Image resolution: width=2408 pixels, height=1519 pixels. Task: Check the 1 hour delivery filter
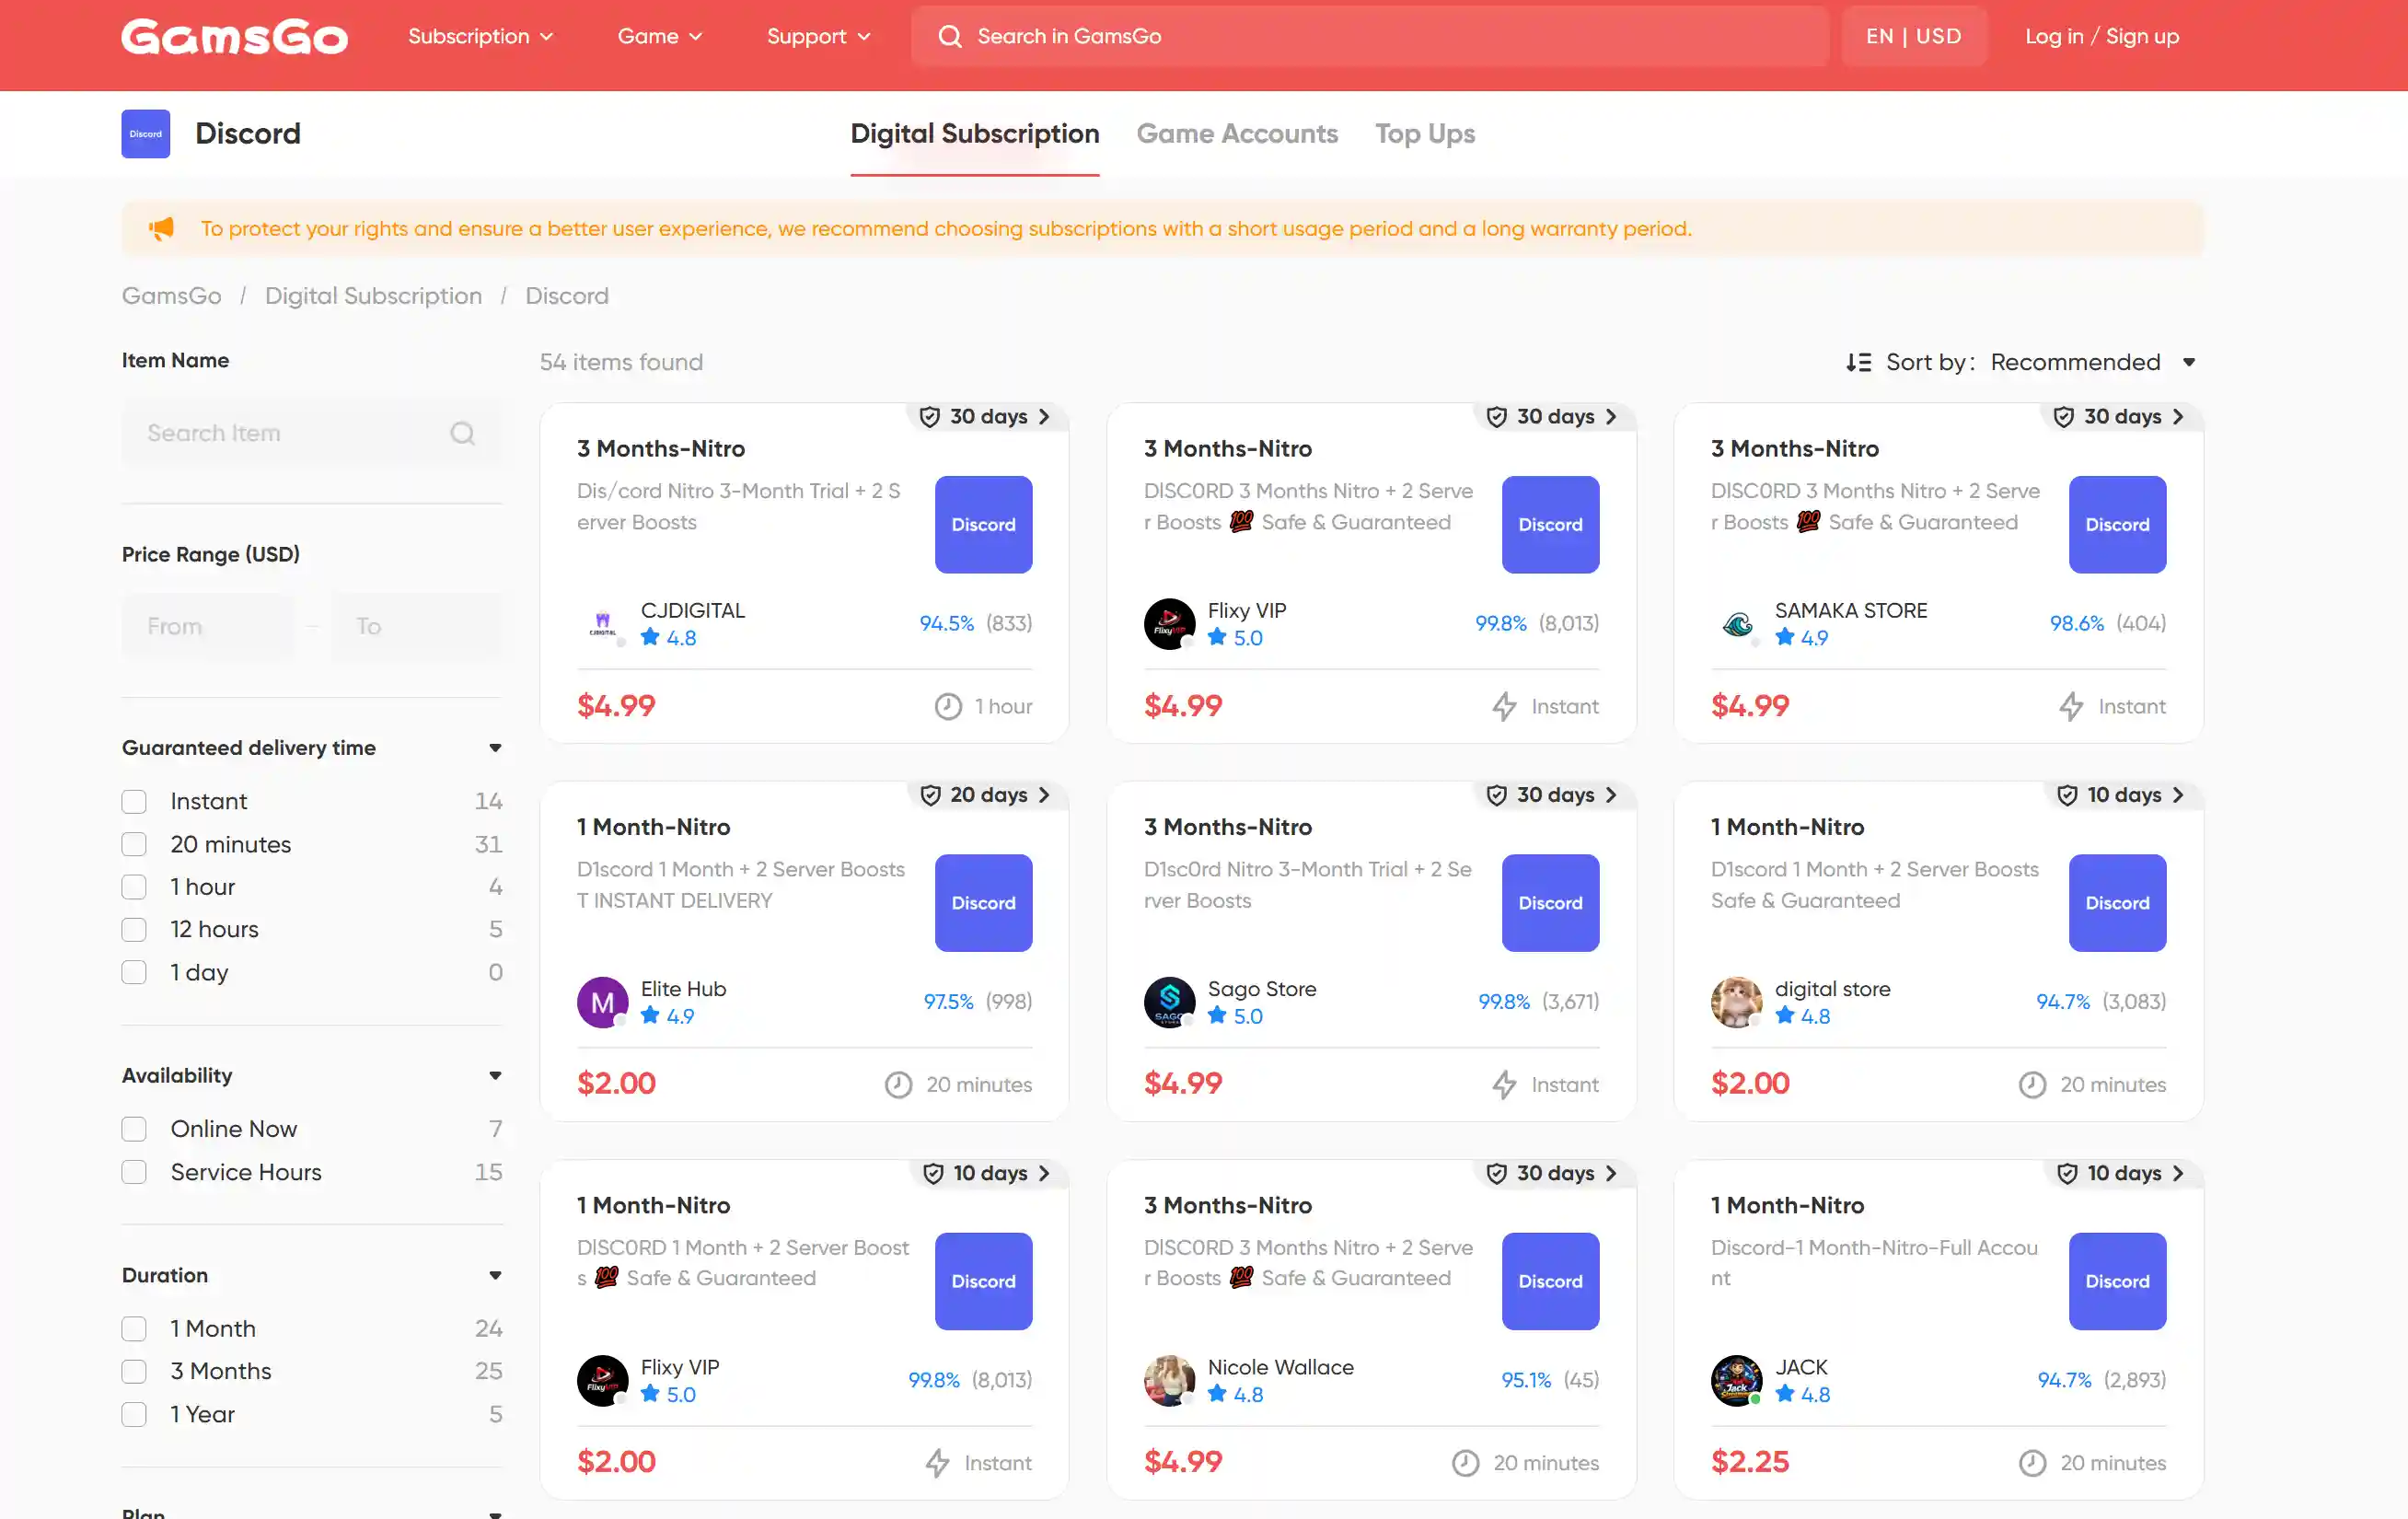pyautogui.click(x=134, y=887)
